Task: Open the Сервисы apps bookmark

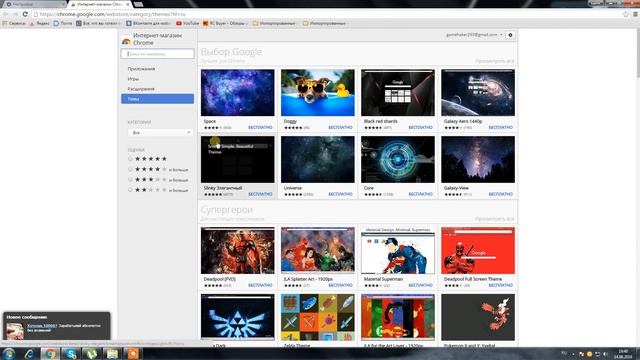Action: point(14,24)
